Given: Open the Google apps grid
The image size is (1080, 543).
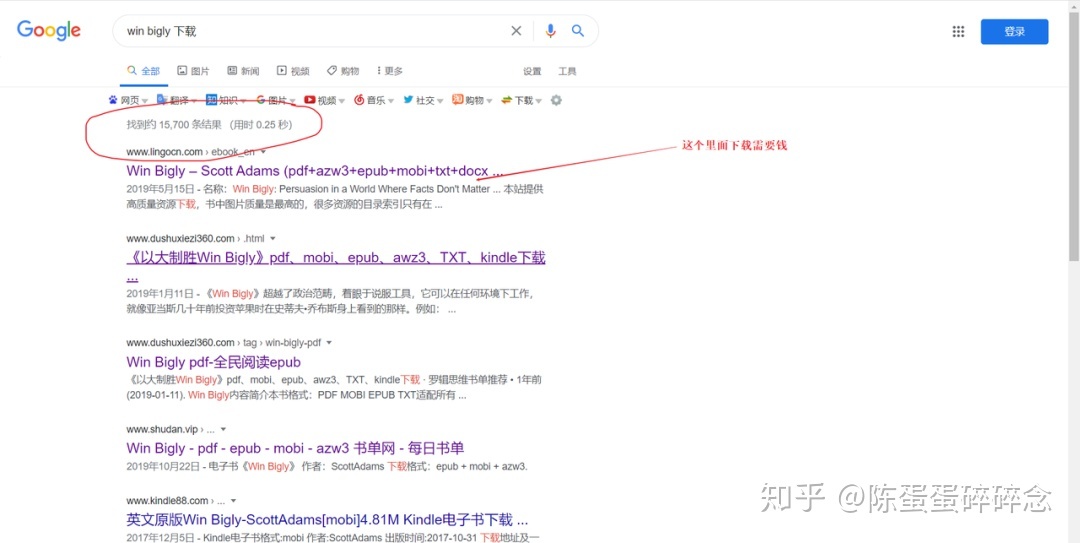Looking at the screenshot, I should point(958,32).
